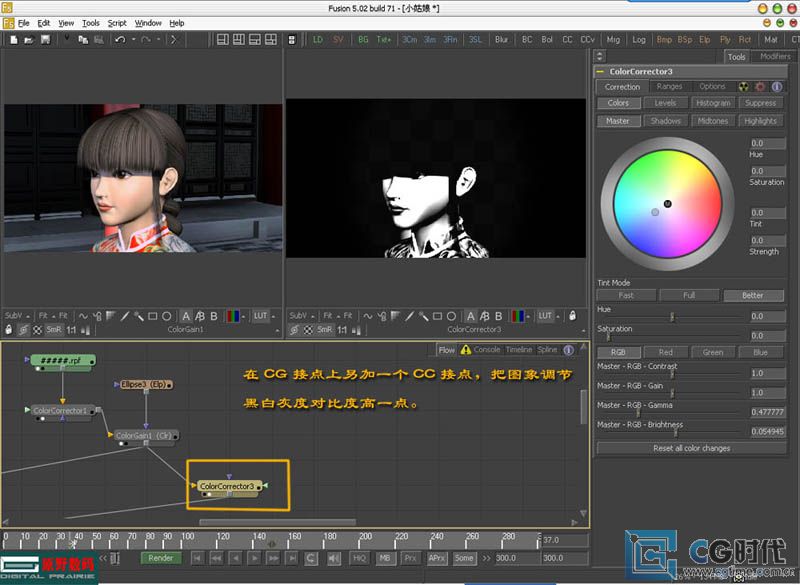Toggle LUT in the ColorCorrector3 viewer

click(x=545, y=316)
